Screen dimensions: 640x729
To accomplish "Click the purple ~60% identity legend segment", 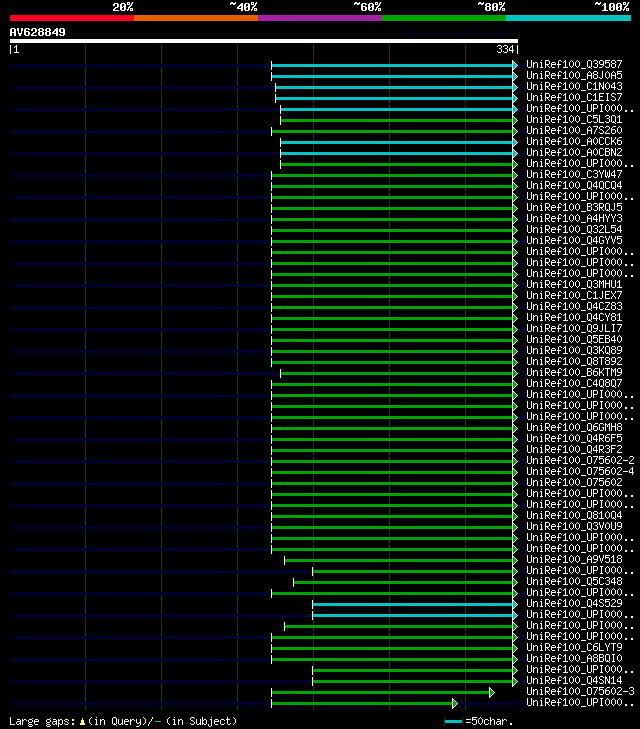I will click(x=320, y=18).
